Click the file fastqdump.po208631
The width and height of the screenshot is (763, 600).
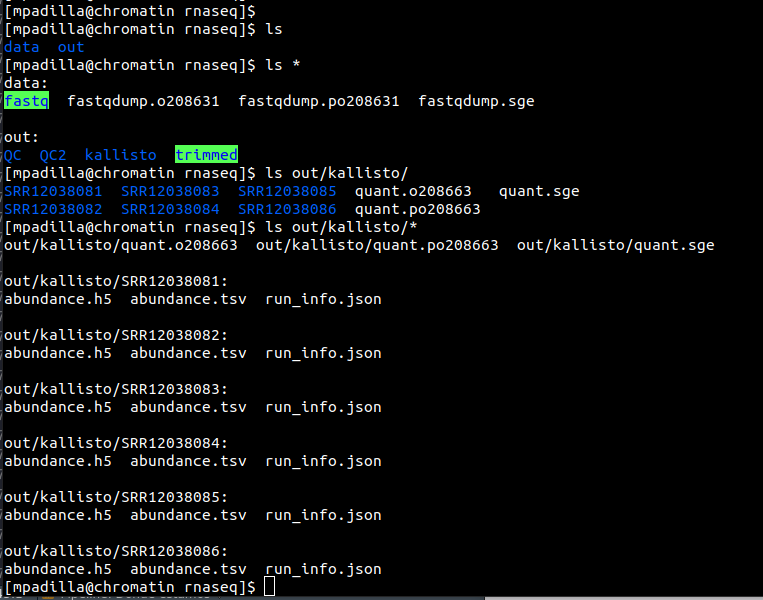319,101
